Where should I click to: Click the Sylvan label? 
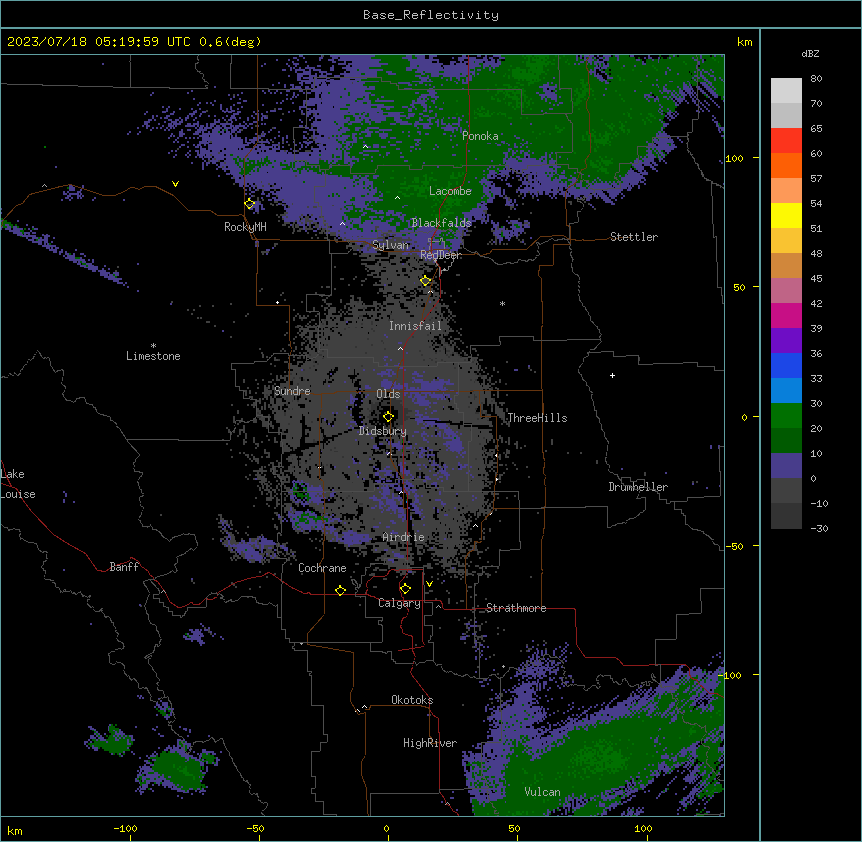tap(391, 245)
